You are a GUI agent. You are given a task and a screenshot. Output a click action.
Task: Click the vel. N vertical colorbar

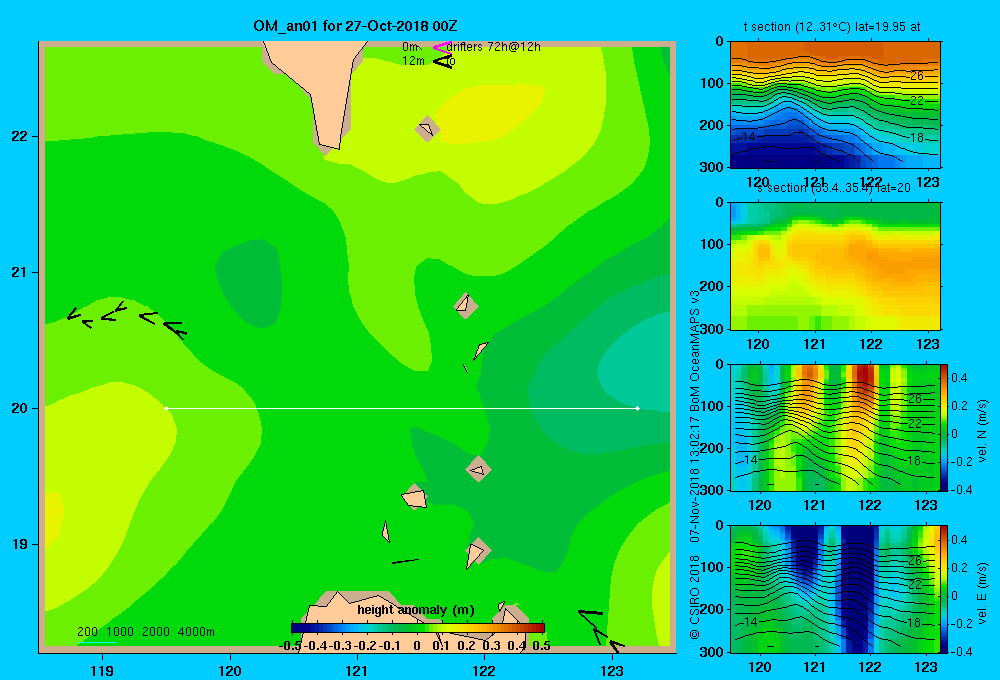(x=945, y=427)
